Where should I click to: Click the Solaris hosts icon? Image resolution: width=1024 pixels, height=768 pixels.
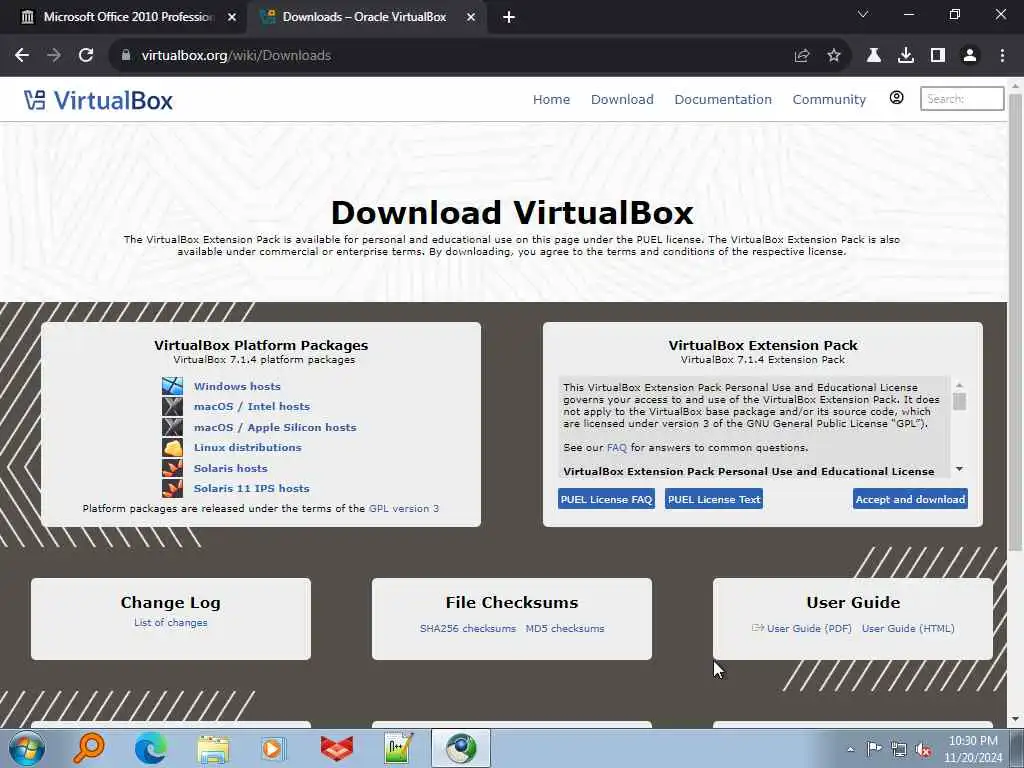[x=172, y=468]
